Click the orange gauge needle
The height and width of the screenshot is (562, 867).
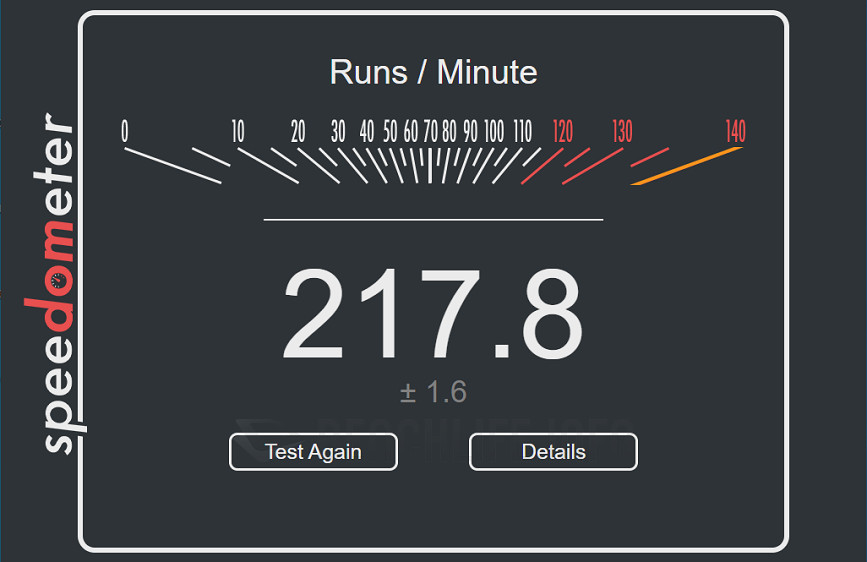pyautogui.click(x=687, y=165)
